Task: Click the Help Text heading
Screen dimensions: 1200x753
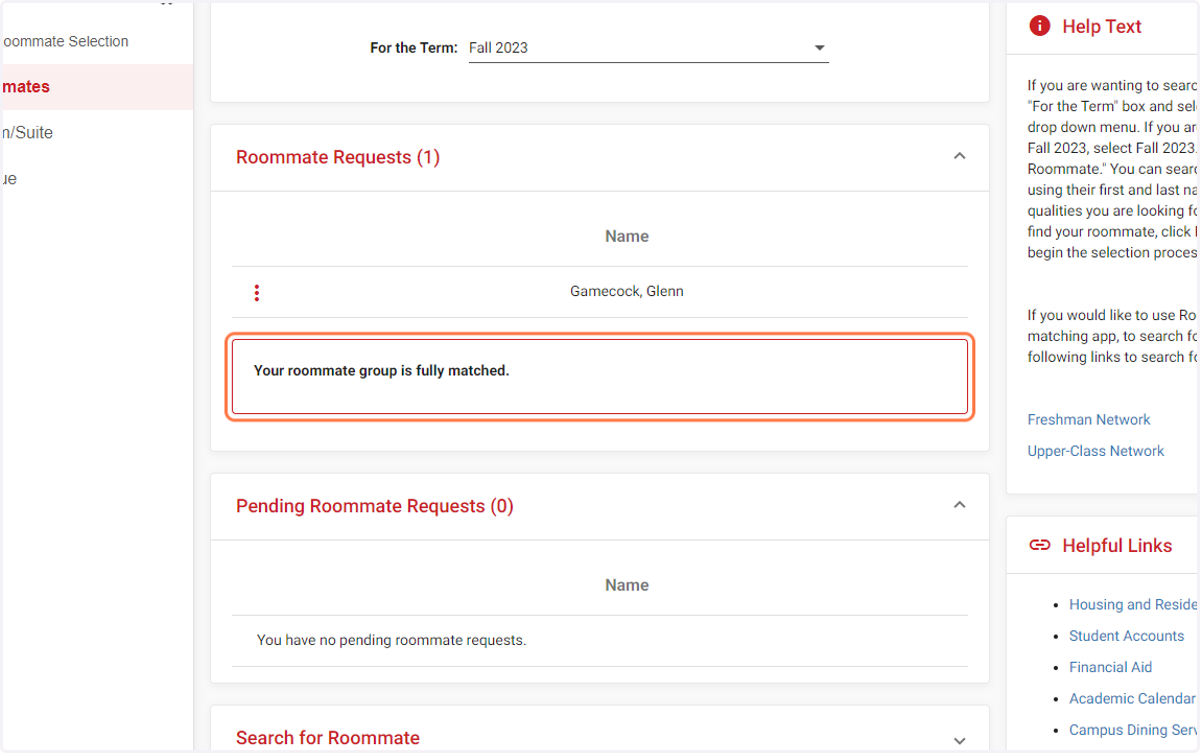Action: [x=1102, y=27]
